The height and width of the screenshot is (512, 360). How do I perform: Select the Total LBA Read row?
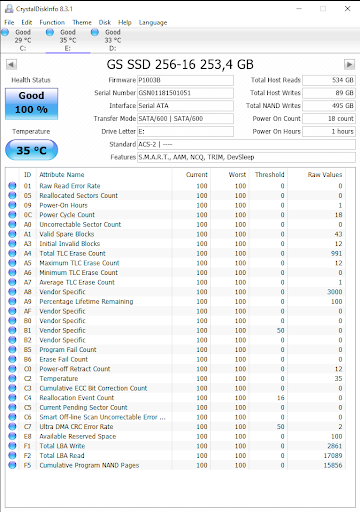[x=176, y=456]
